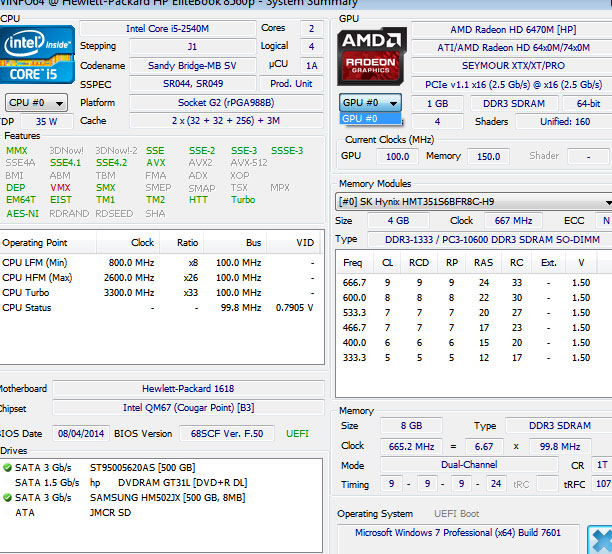Viewport: 612px width, 554px height.
Task: Click the EM64T feature label
Action: point(21,200)
